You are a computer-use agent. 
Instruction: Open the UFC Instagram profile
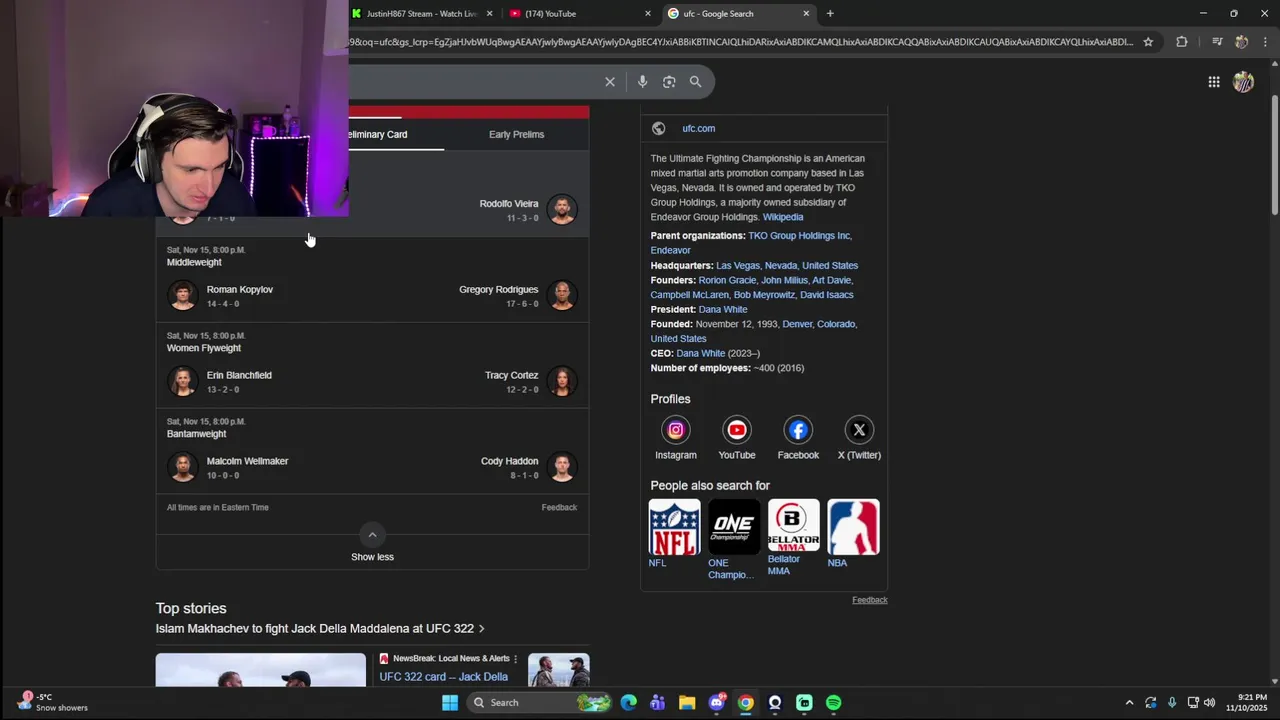[676, 438]
